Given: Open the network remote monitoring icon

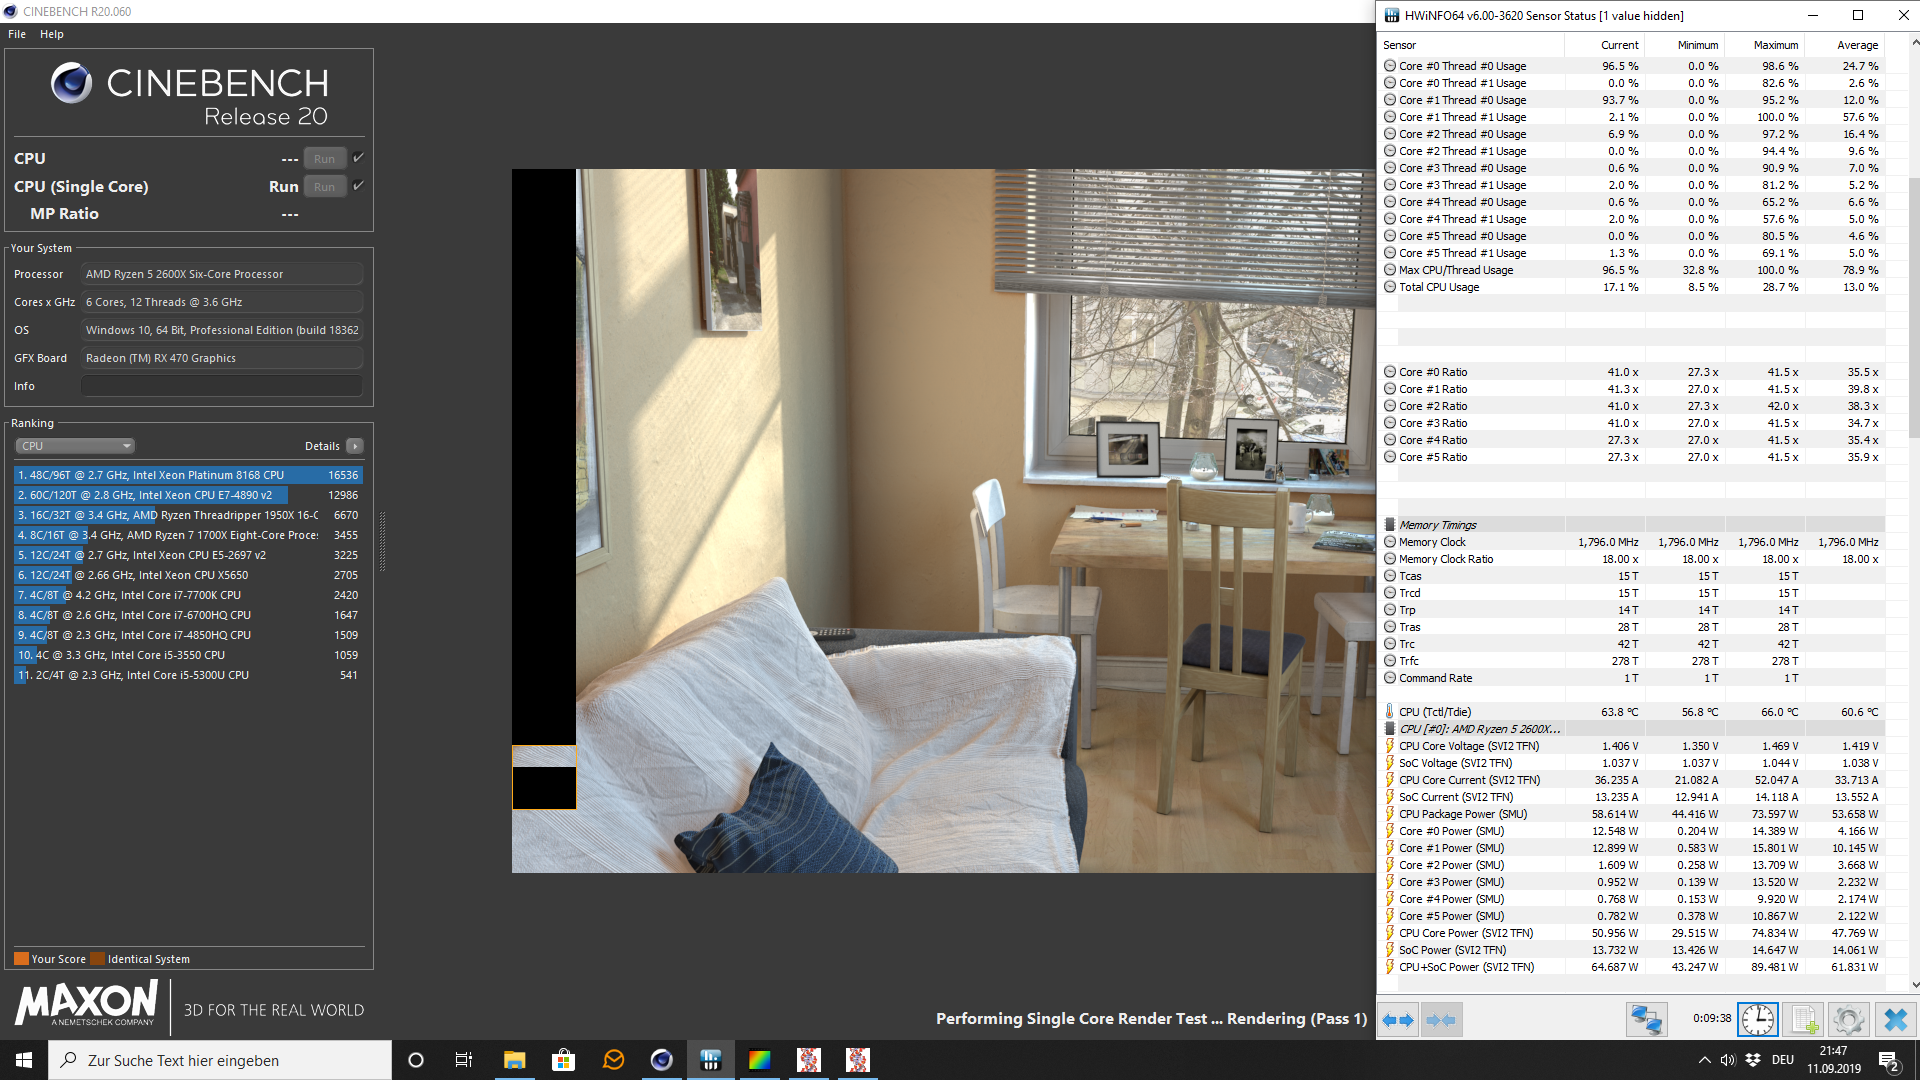Looking at the screenshot, I should 1646,1020.
